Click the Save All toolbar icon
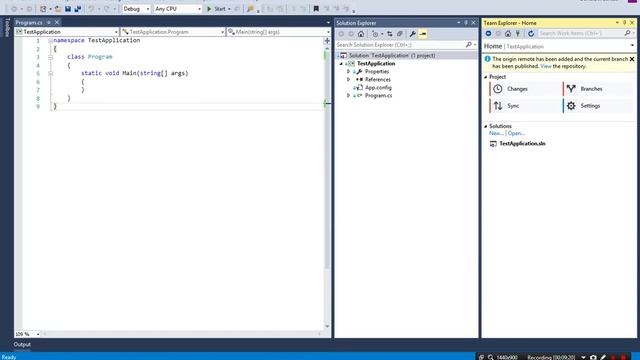Viewport: 640px width, 360px height. click(x=77, y=9)
